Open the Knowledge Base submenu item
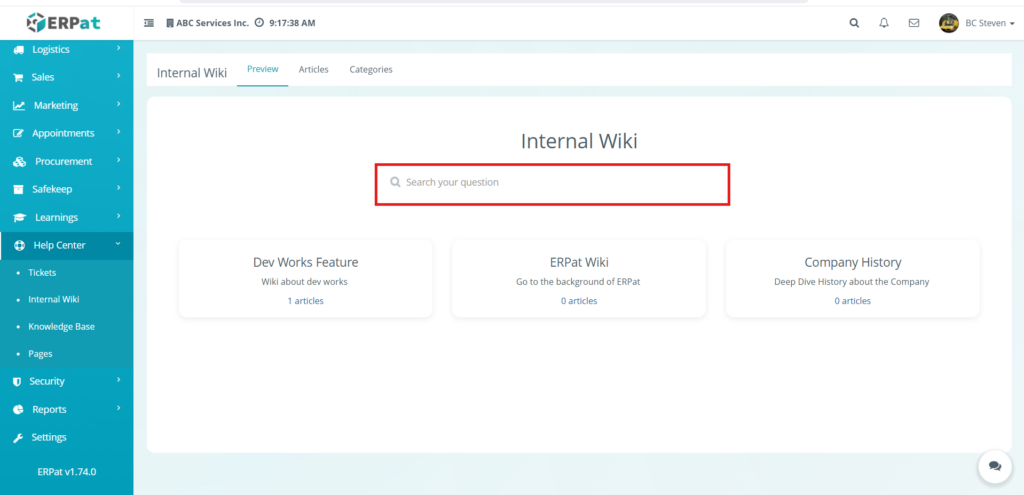The width and height of the screenshot is (1024, 495). 61,326
